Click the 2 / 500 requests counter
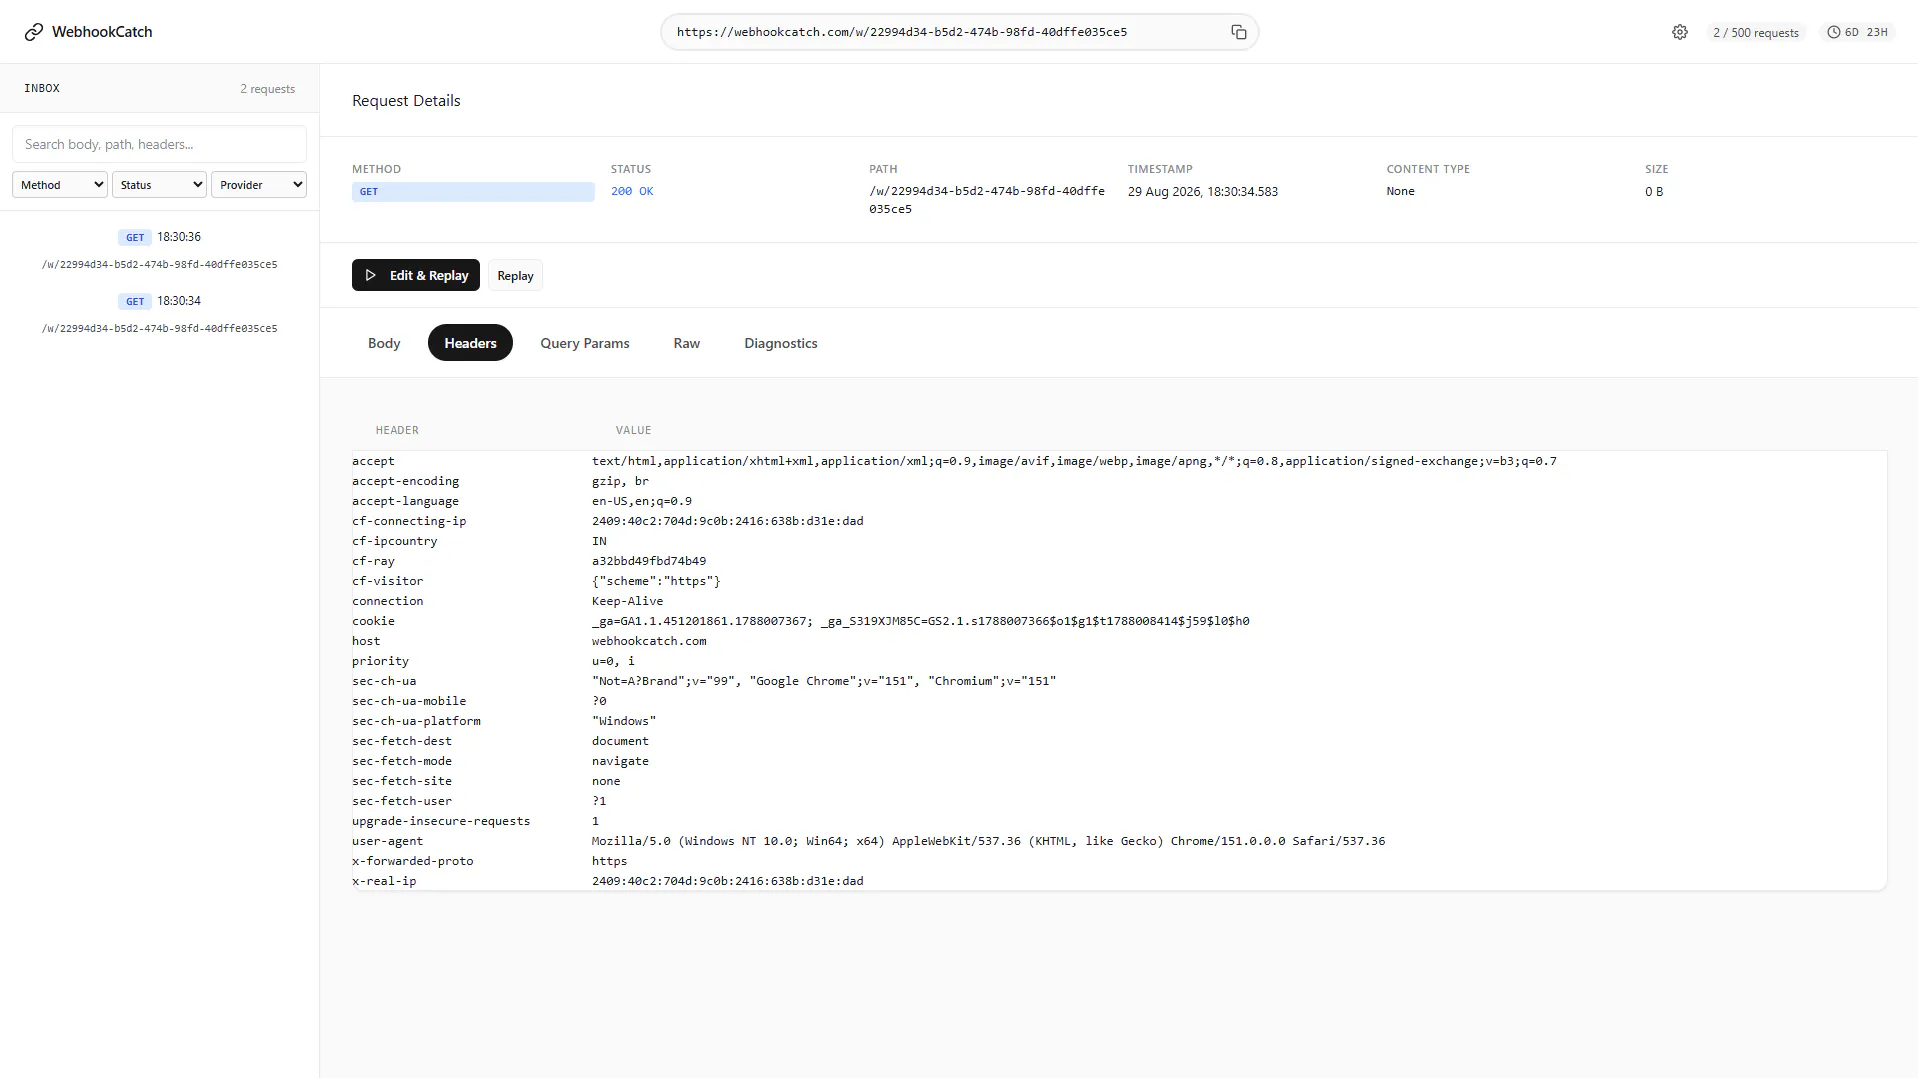 click(x=1756, y=32)
